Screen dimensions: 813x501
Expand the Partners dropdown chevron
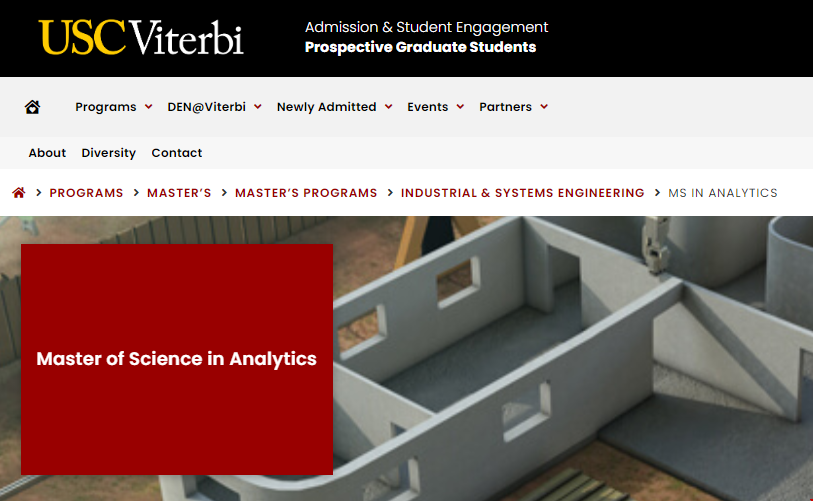click(544, 107)
